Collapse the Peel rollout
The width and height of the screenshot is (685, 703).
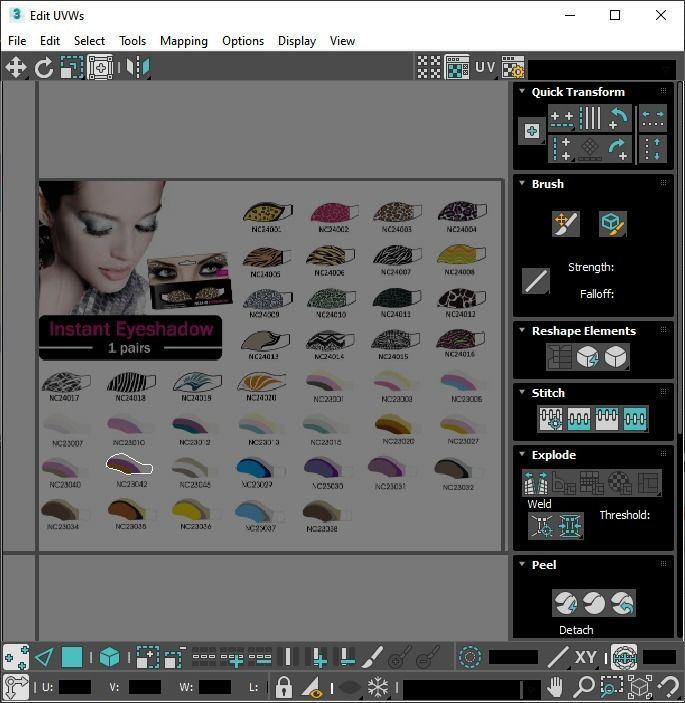[522, 564]
